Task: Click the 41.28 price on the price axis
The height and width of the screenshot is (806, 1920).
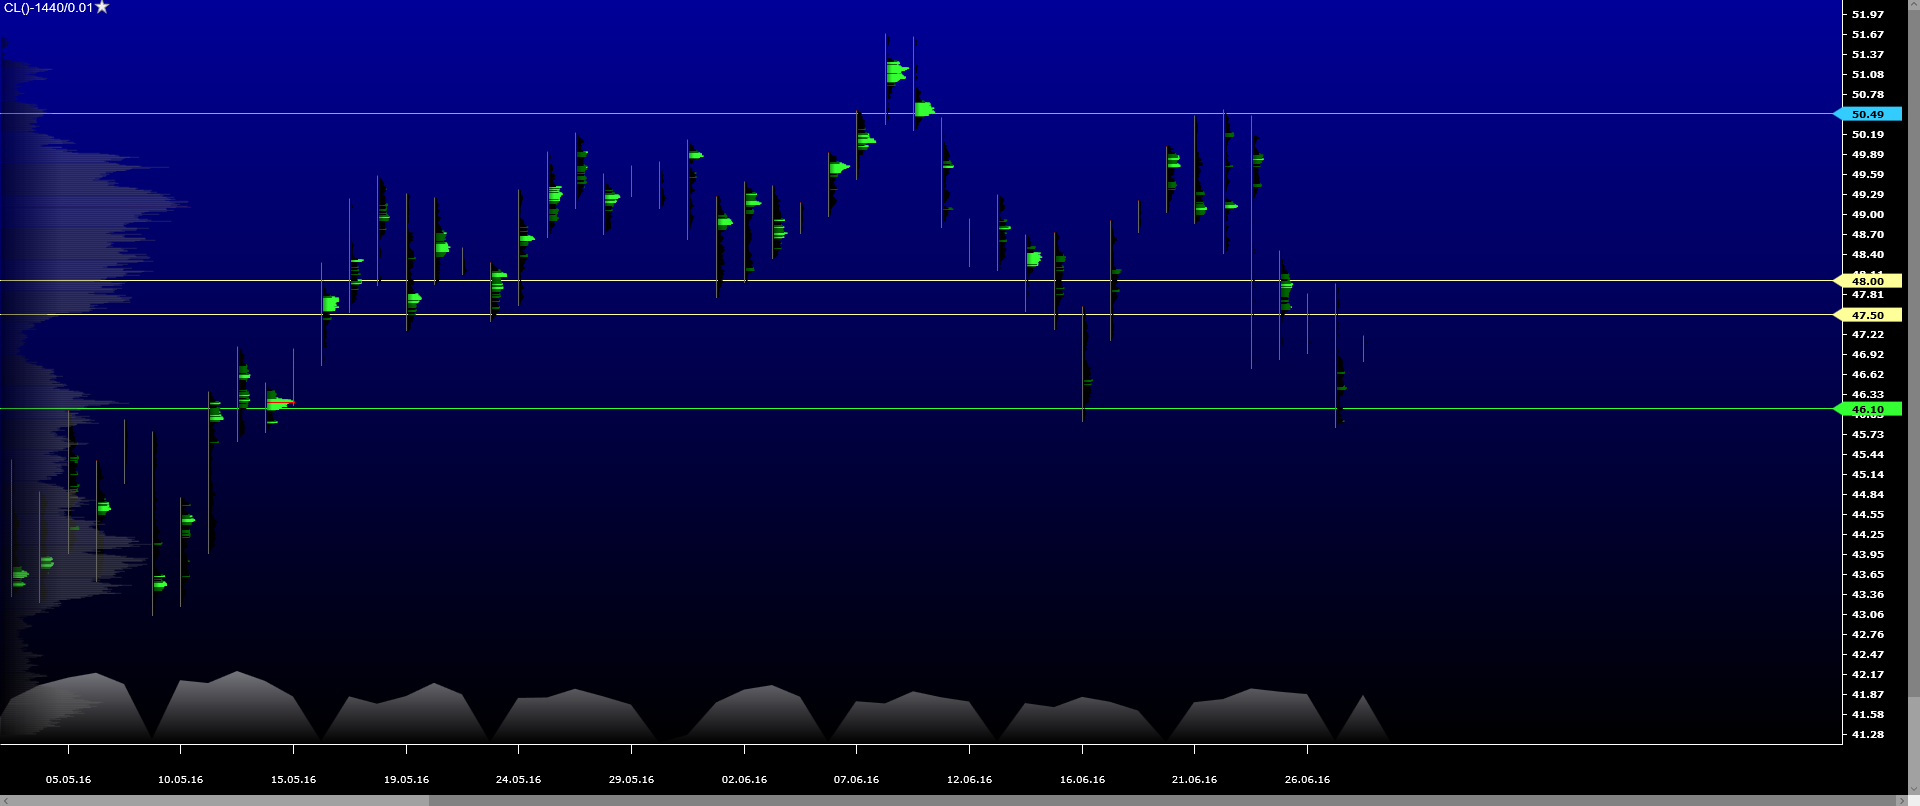Action: pyautogui.click(x=1867, y=734)
